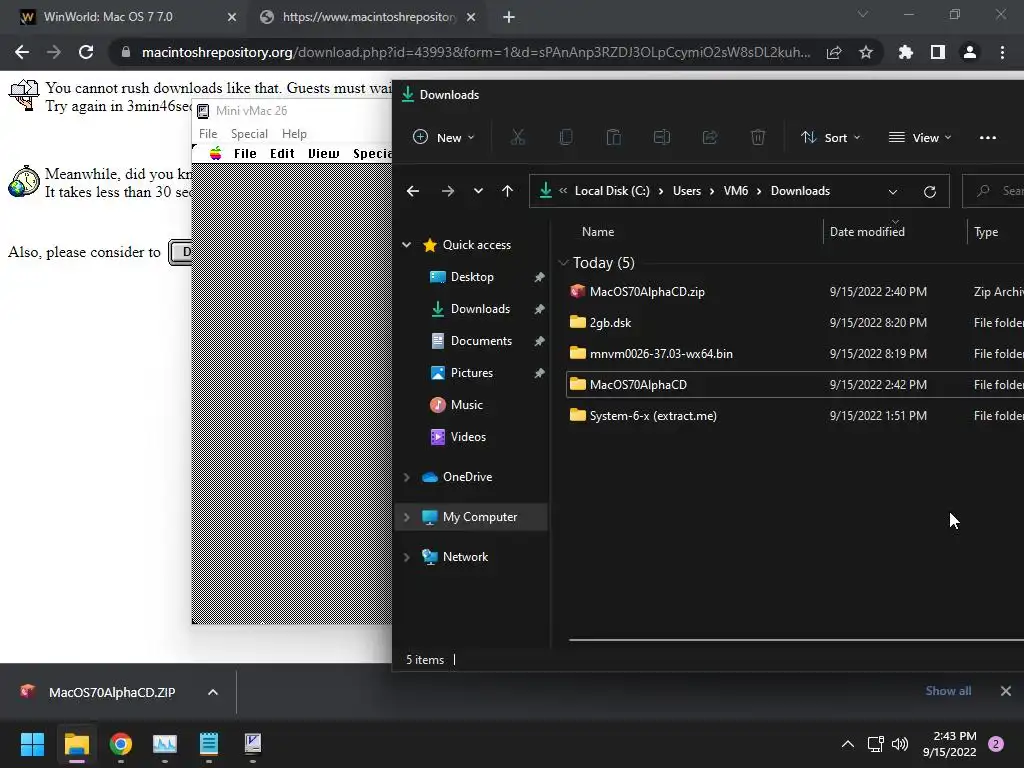Open the Sort dropdown in Explorer
The image size is (1024, 768).
(831, 138)
